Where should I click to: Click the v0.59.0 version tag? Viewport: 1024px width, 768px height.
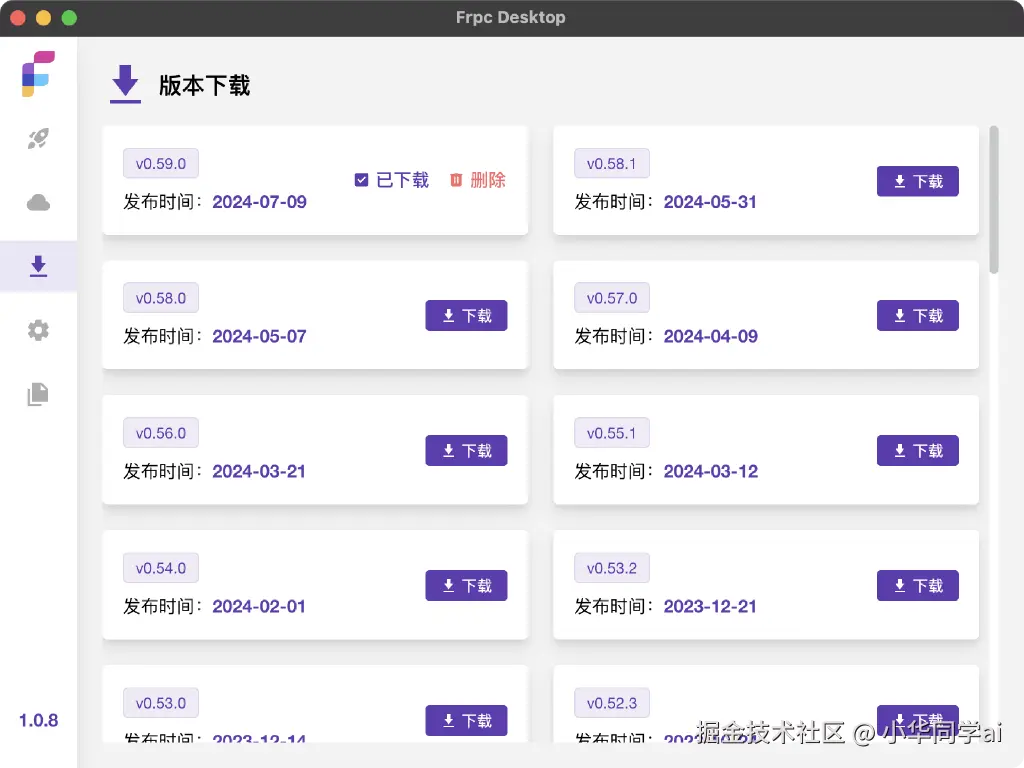(161, 163)
